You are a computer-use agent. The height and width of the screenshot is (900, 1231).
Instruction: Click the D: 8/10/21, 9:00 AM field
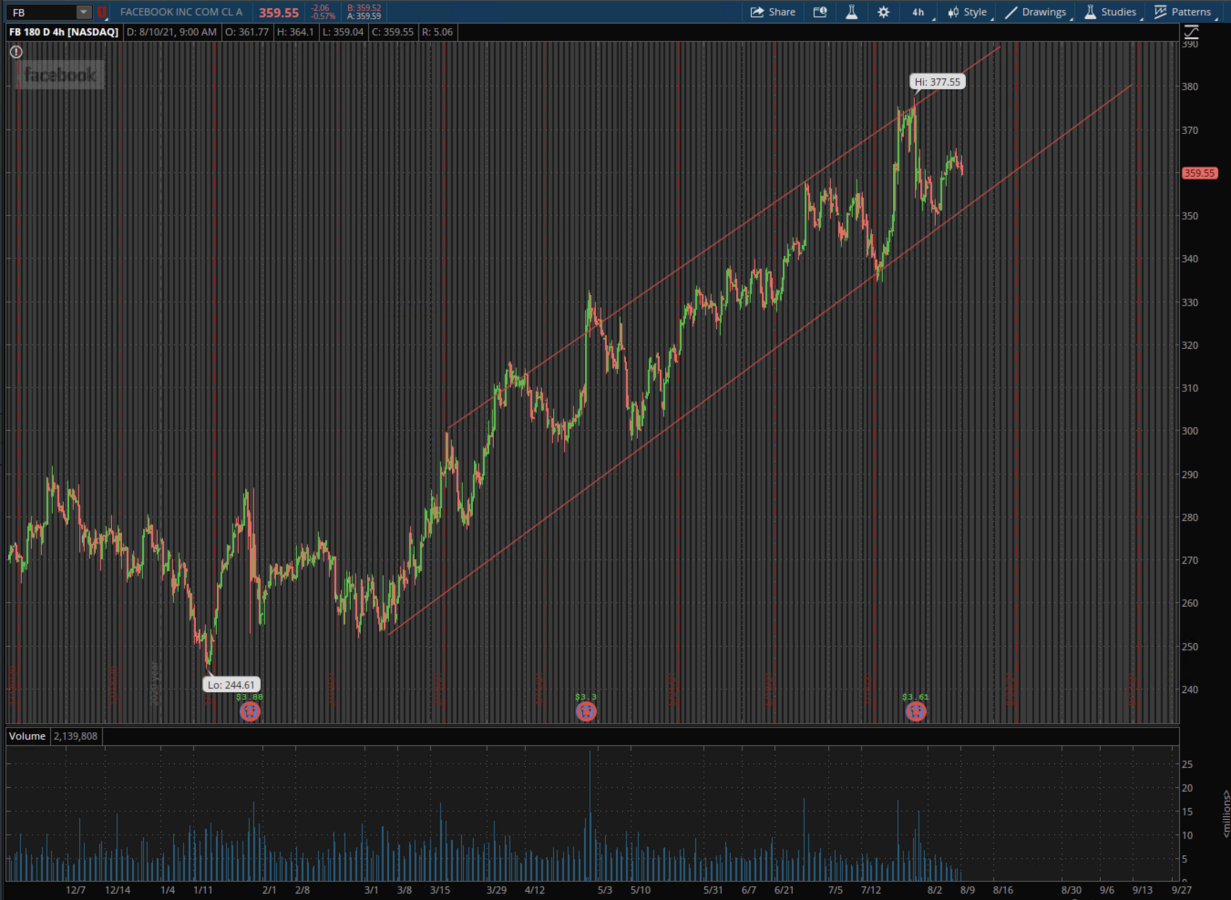click(x=173, y=32)
